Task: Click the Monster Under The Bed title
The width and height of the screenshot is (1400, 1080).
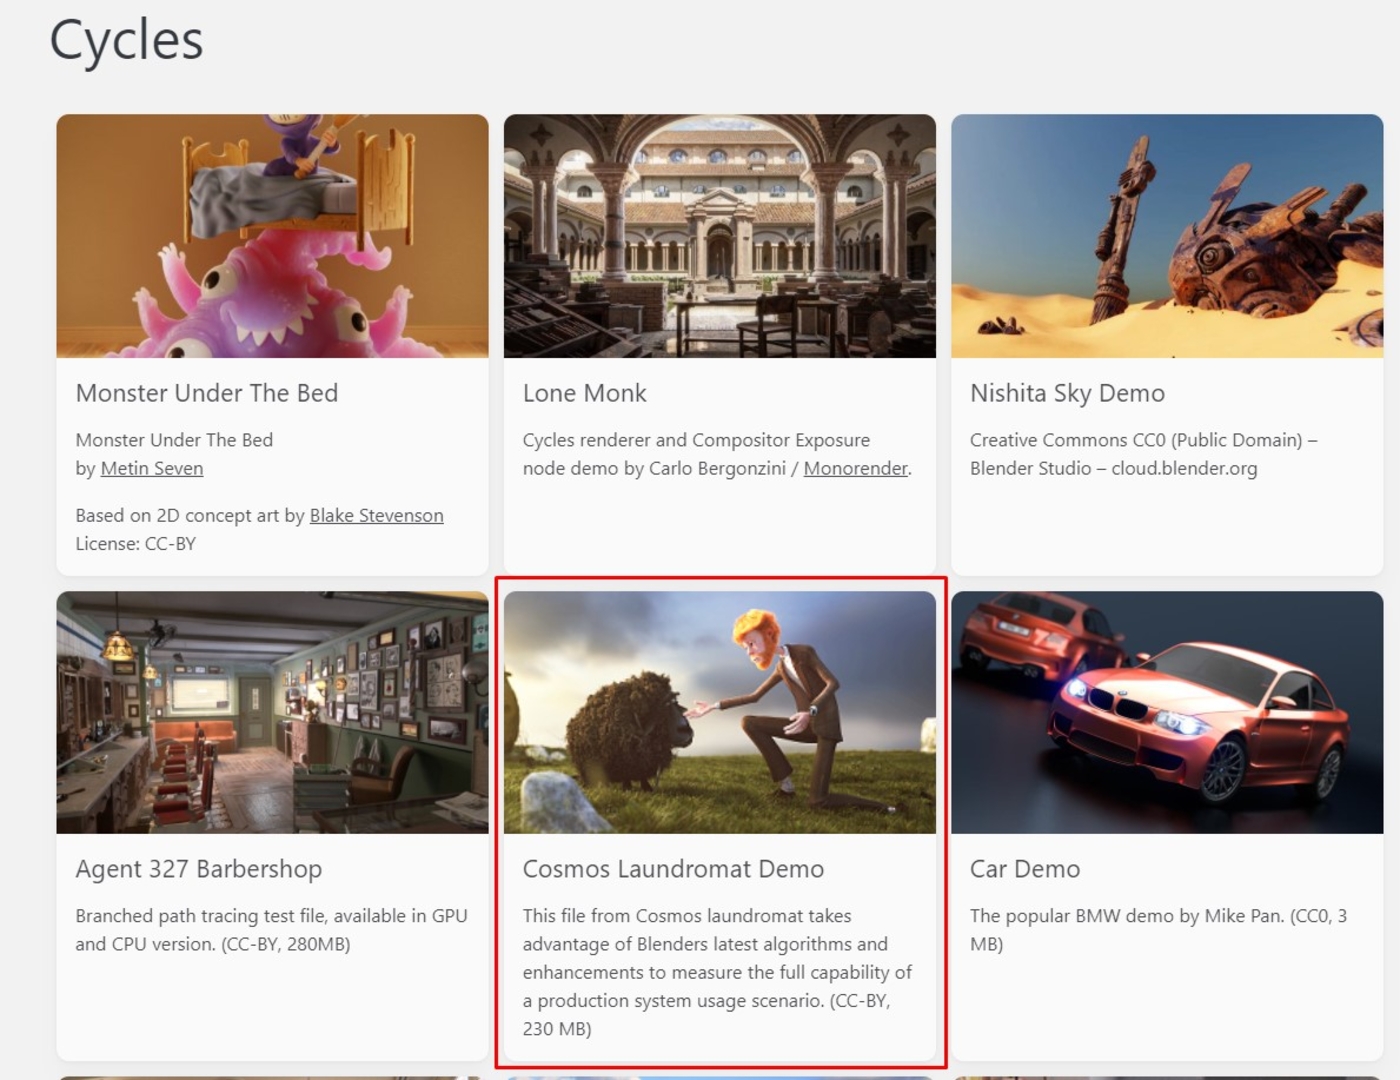Action: click(207, 393)
